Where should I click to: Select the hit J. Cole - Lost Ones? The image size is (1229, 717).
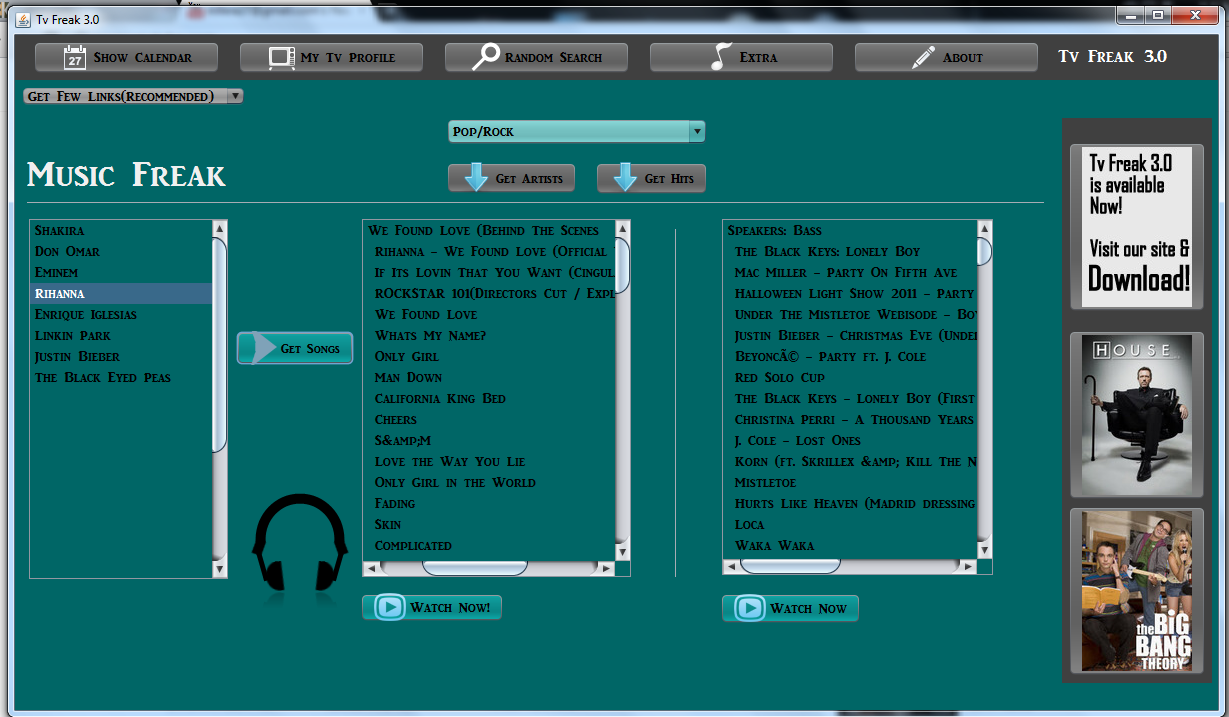(x=850, y=440)
